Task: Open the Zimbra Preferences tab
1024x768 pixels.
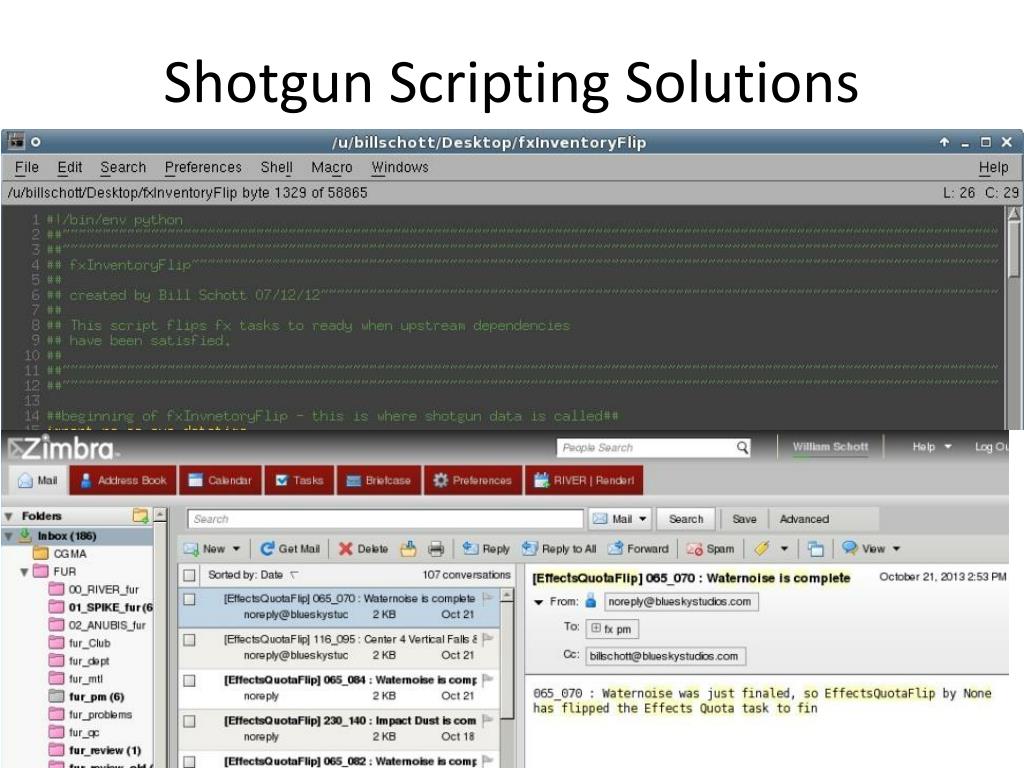Action: point(473,481)
